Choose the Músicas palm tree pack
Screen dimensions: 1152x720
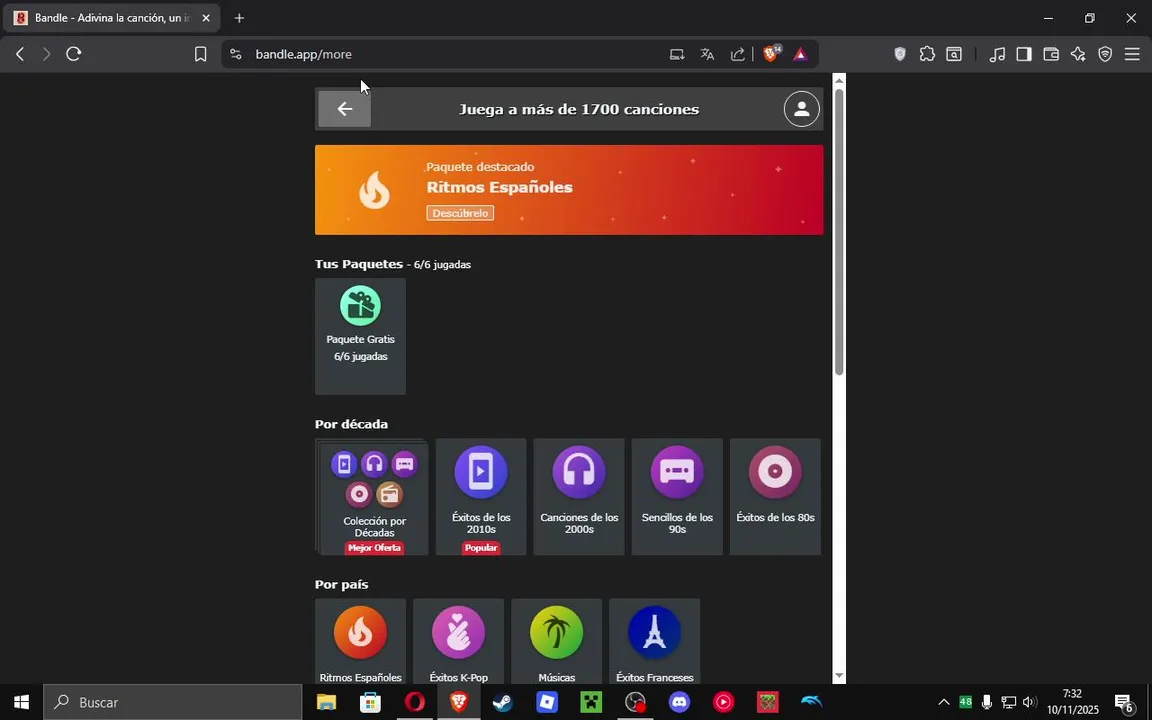[x=556, y=641]
